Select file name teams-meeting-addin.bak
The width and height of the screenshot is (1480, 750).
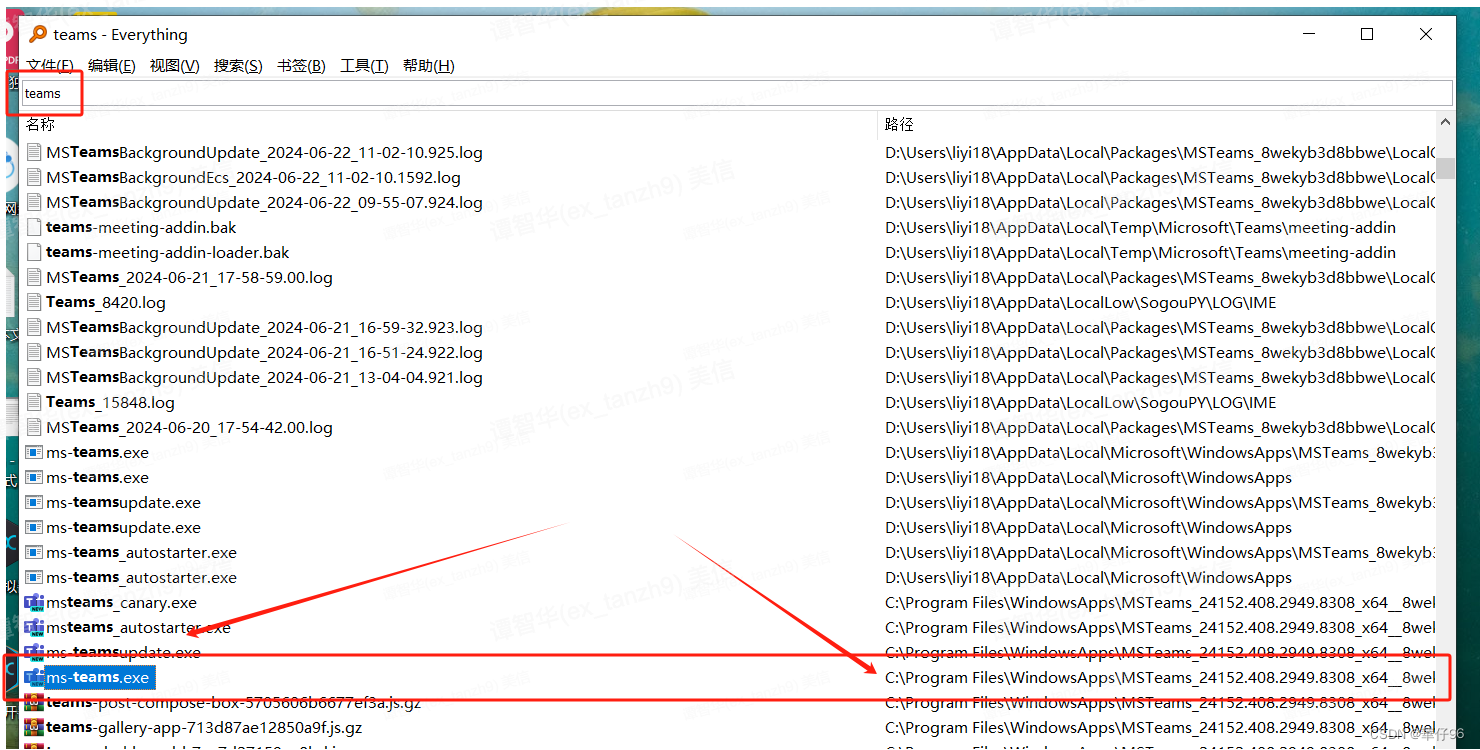141,228
